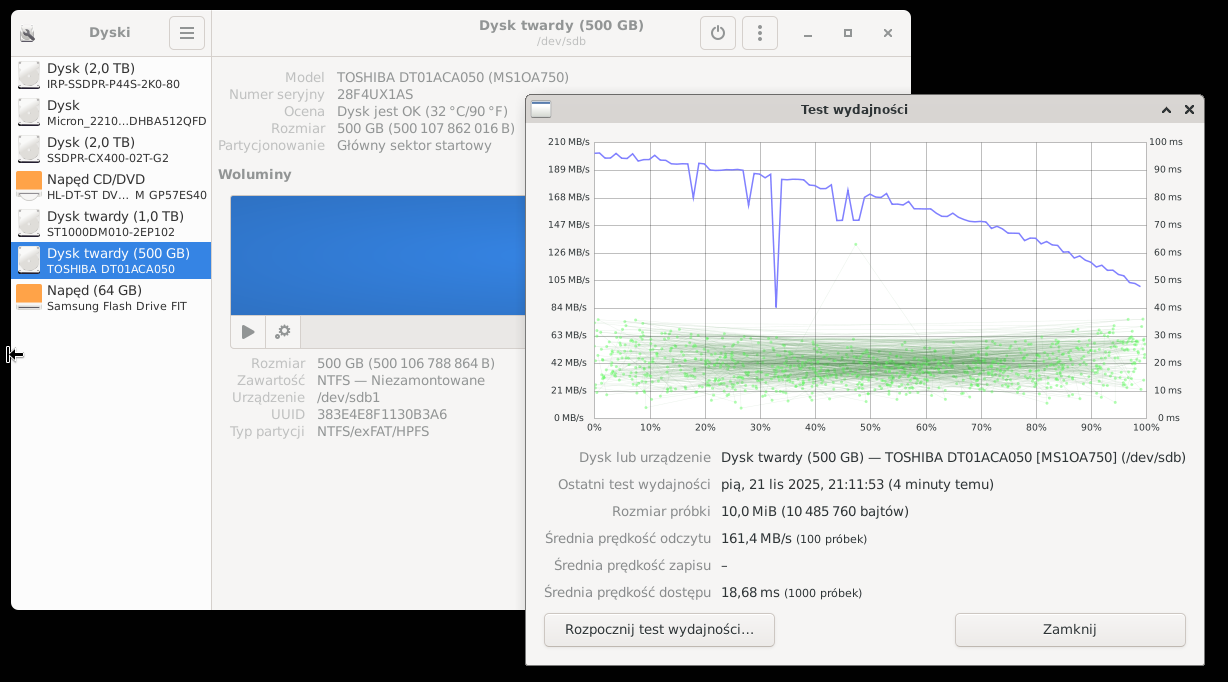Click the average read speed 161,4 MB/s

click(x=758, y=538)
